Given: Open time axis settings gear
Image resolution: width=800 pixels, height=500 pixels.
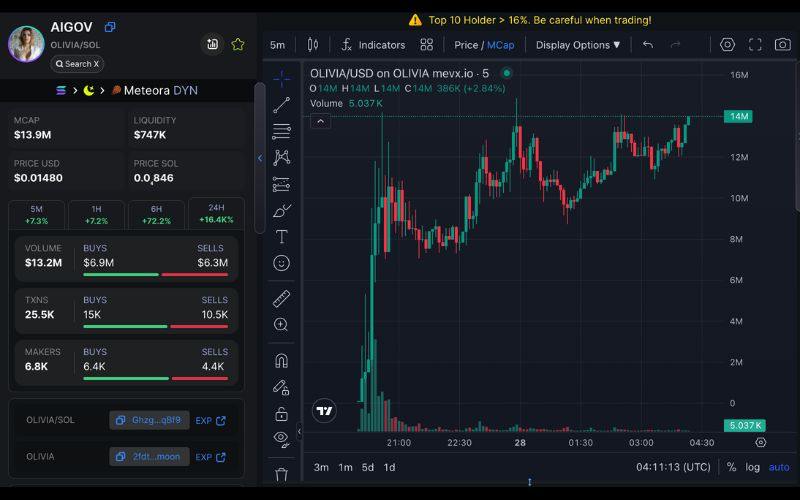Looking at the screenshot, I should click(761, 442).
